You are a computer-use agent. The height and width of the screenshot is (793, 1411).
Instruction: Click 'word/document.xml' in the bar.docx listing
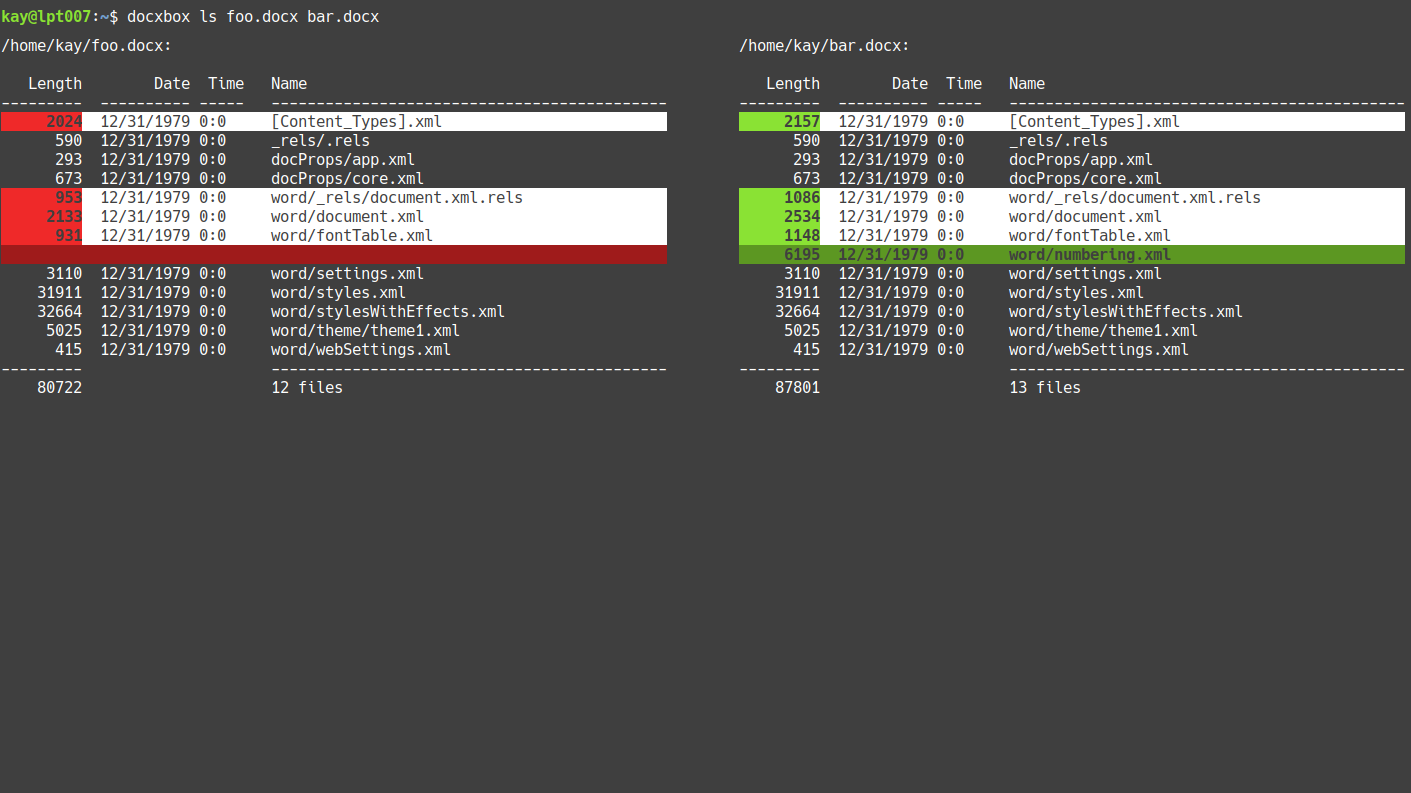click(x=1085, y=217)
